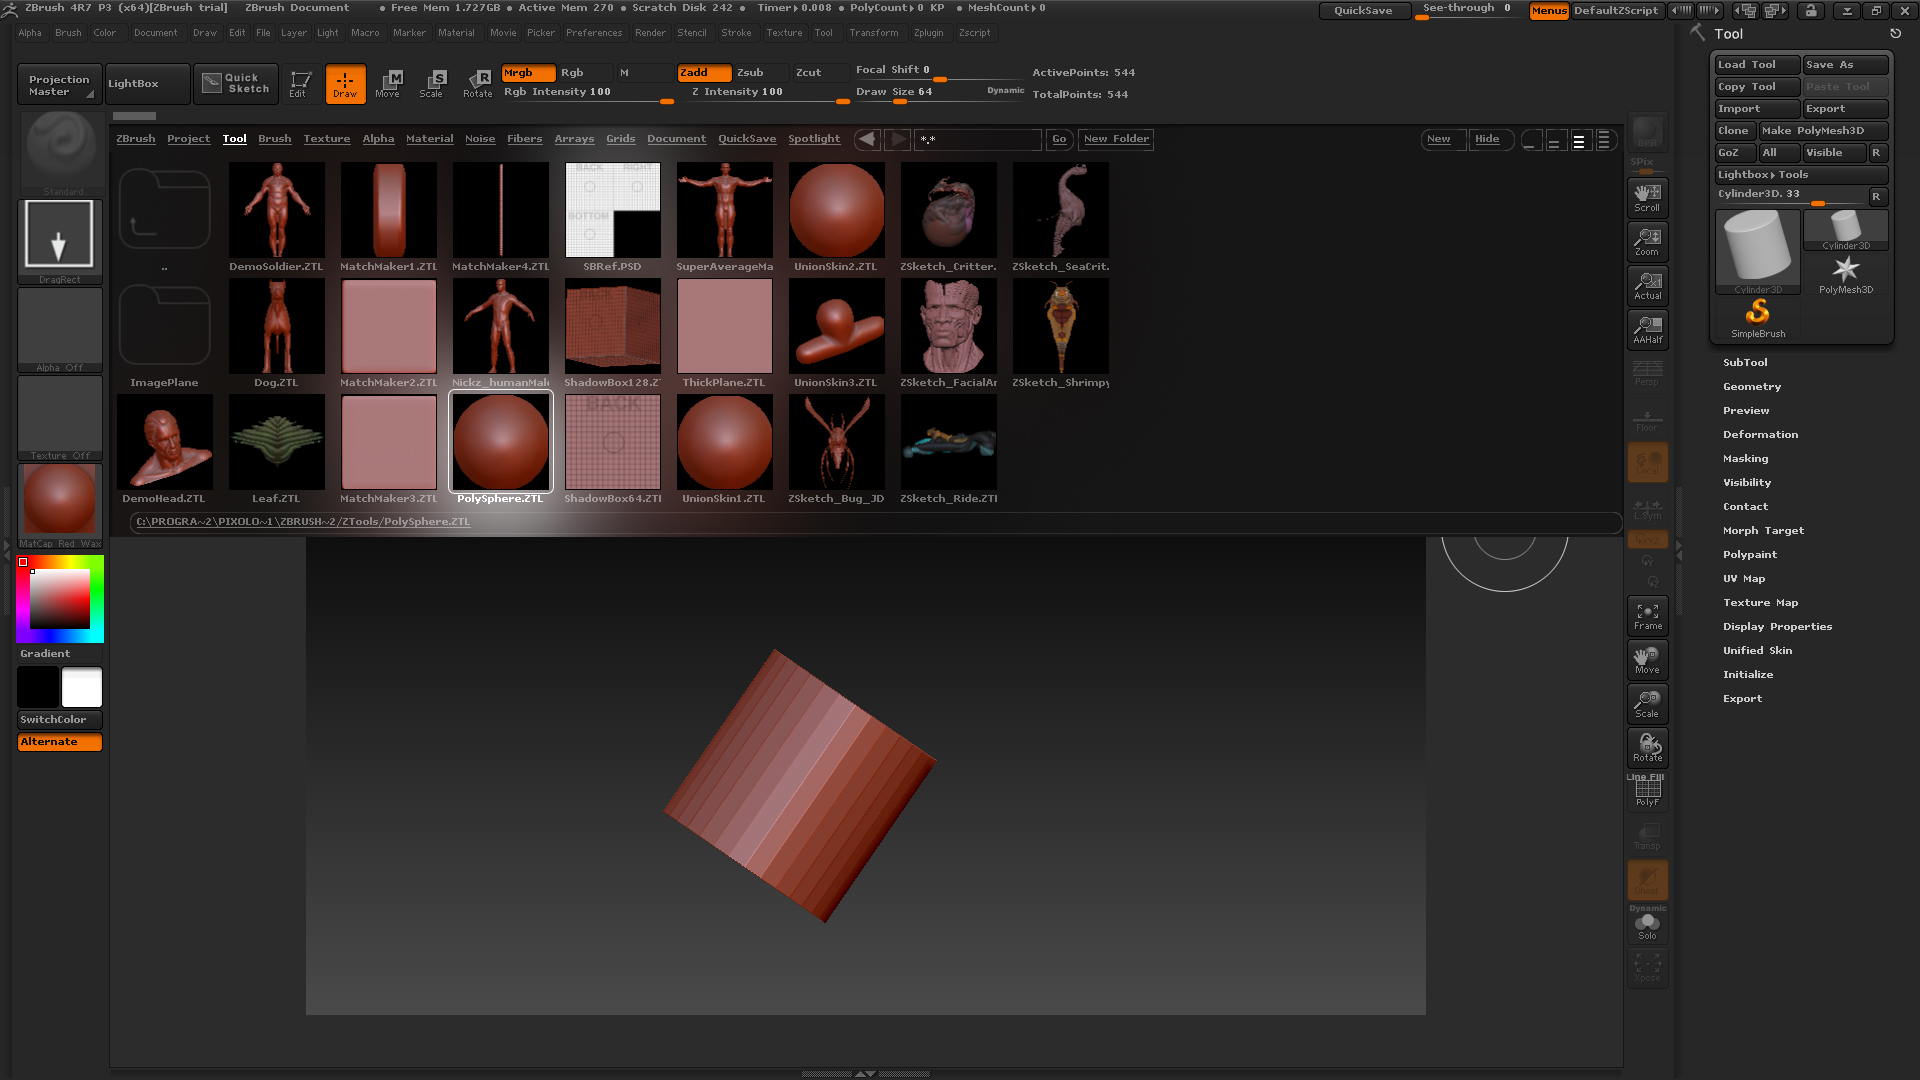Click the Actual size icon
The image size is (1920, 1080).
coord(1647,285)
